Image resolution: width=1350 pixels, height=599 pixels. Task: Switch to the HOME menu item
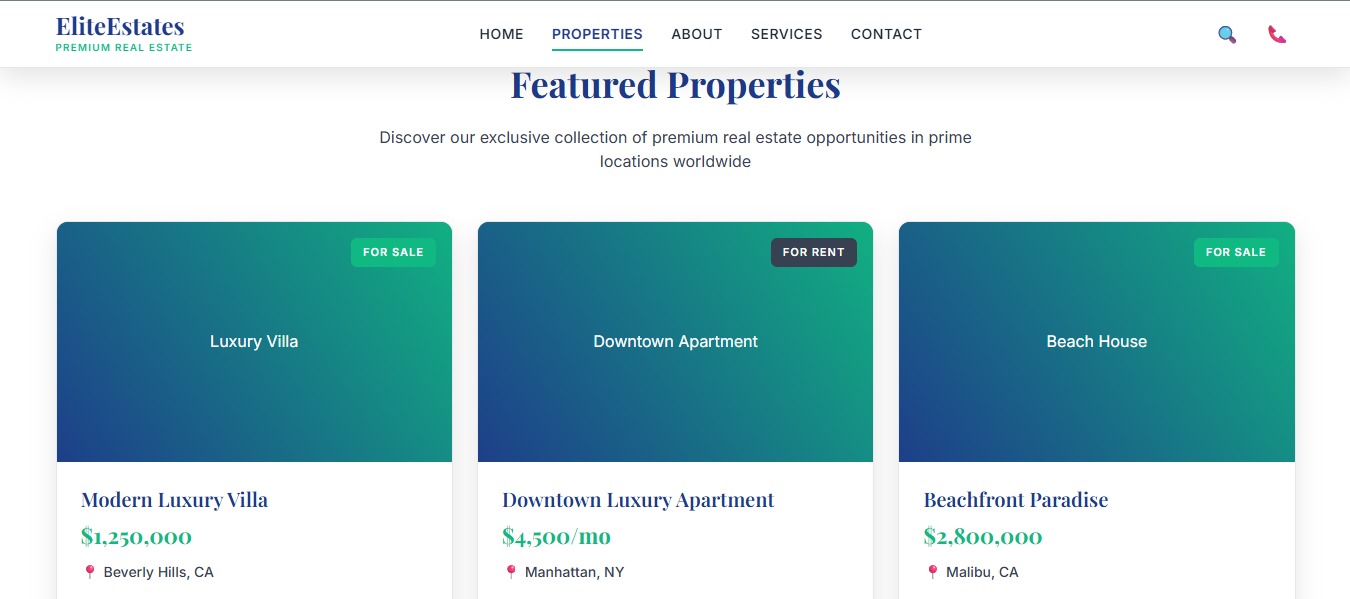pos(501,34)
